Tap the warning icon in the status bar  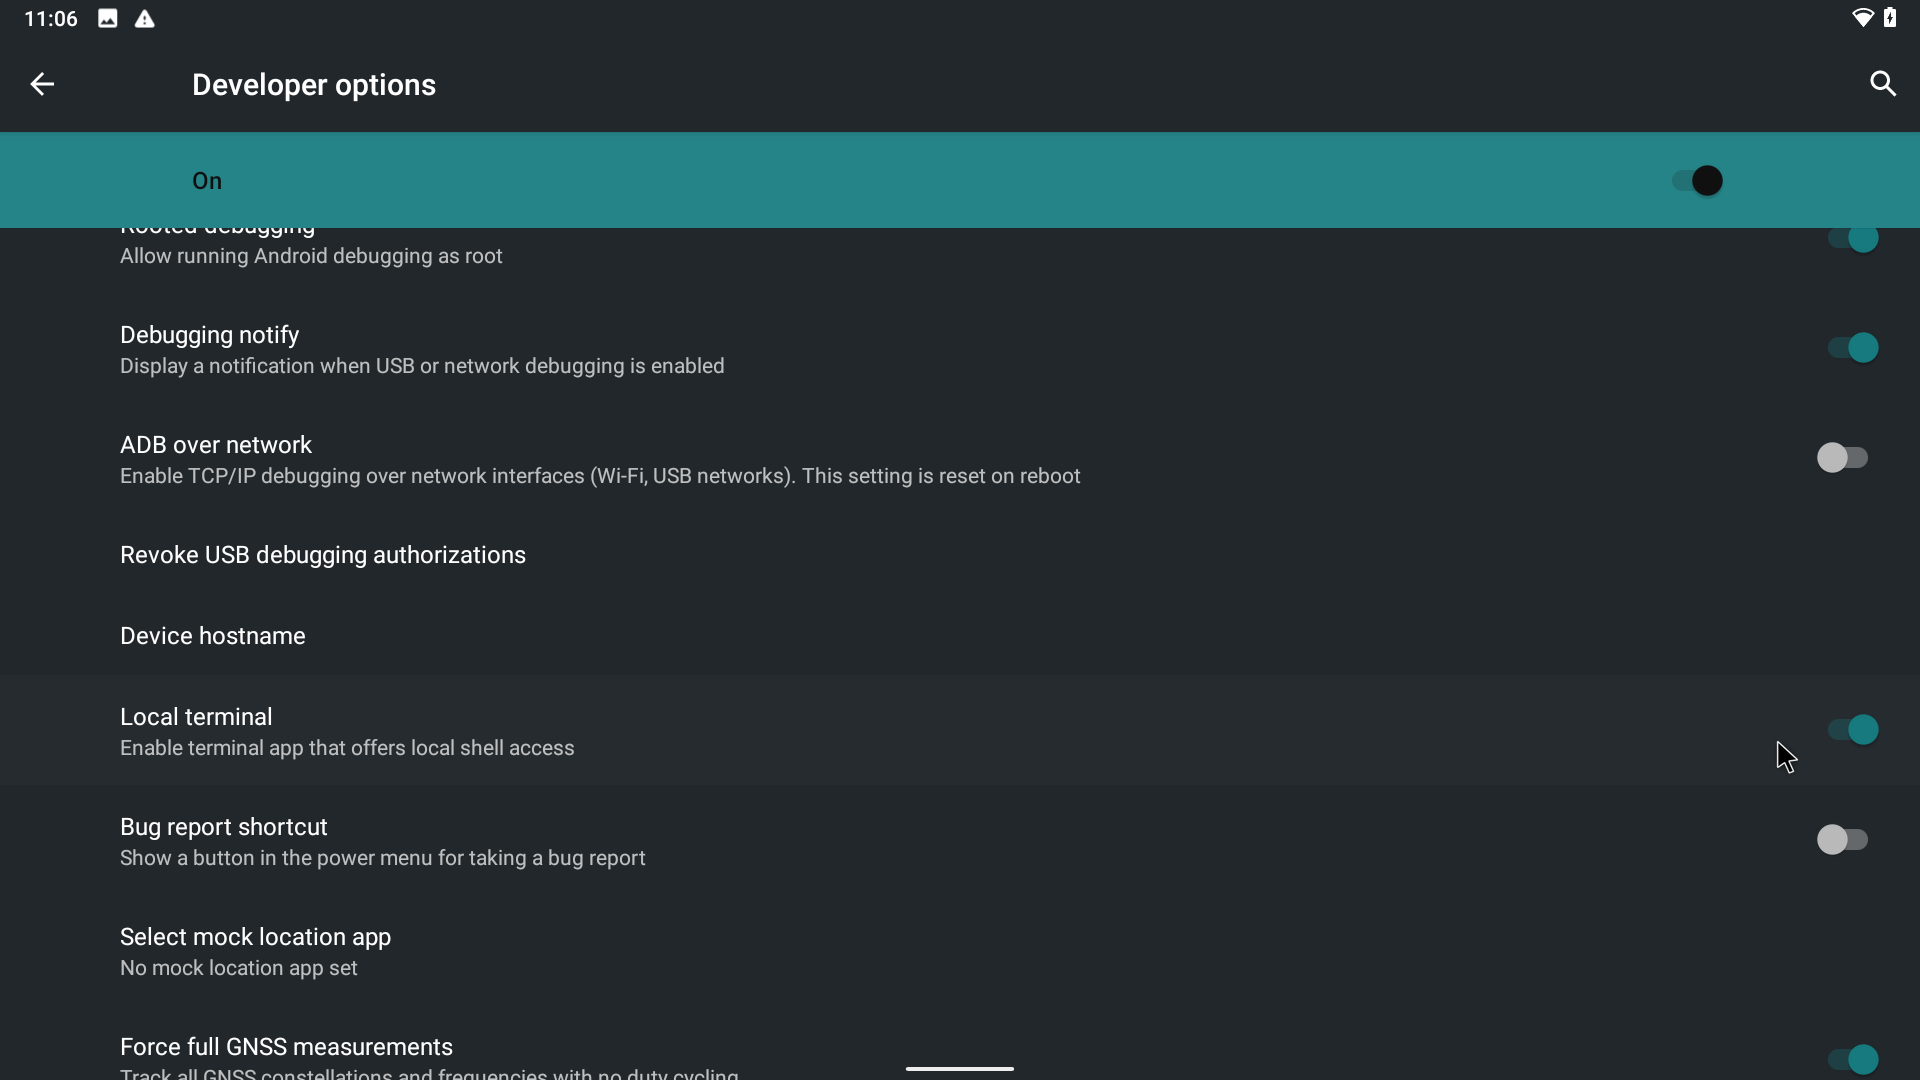[x=144, y=18]
